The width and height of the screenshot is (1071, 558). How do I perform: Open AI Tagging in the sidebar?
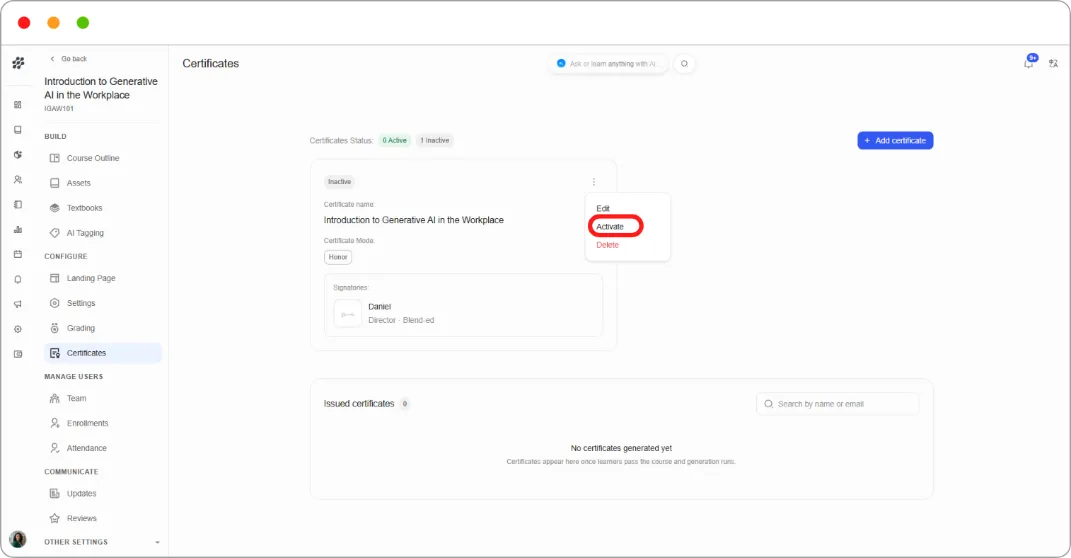(x=102, y=233)
